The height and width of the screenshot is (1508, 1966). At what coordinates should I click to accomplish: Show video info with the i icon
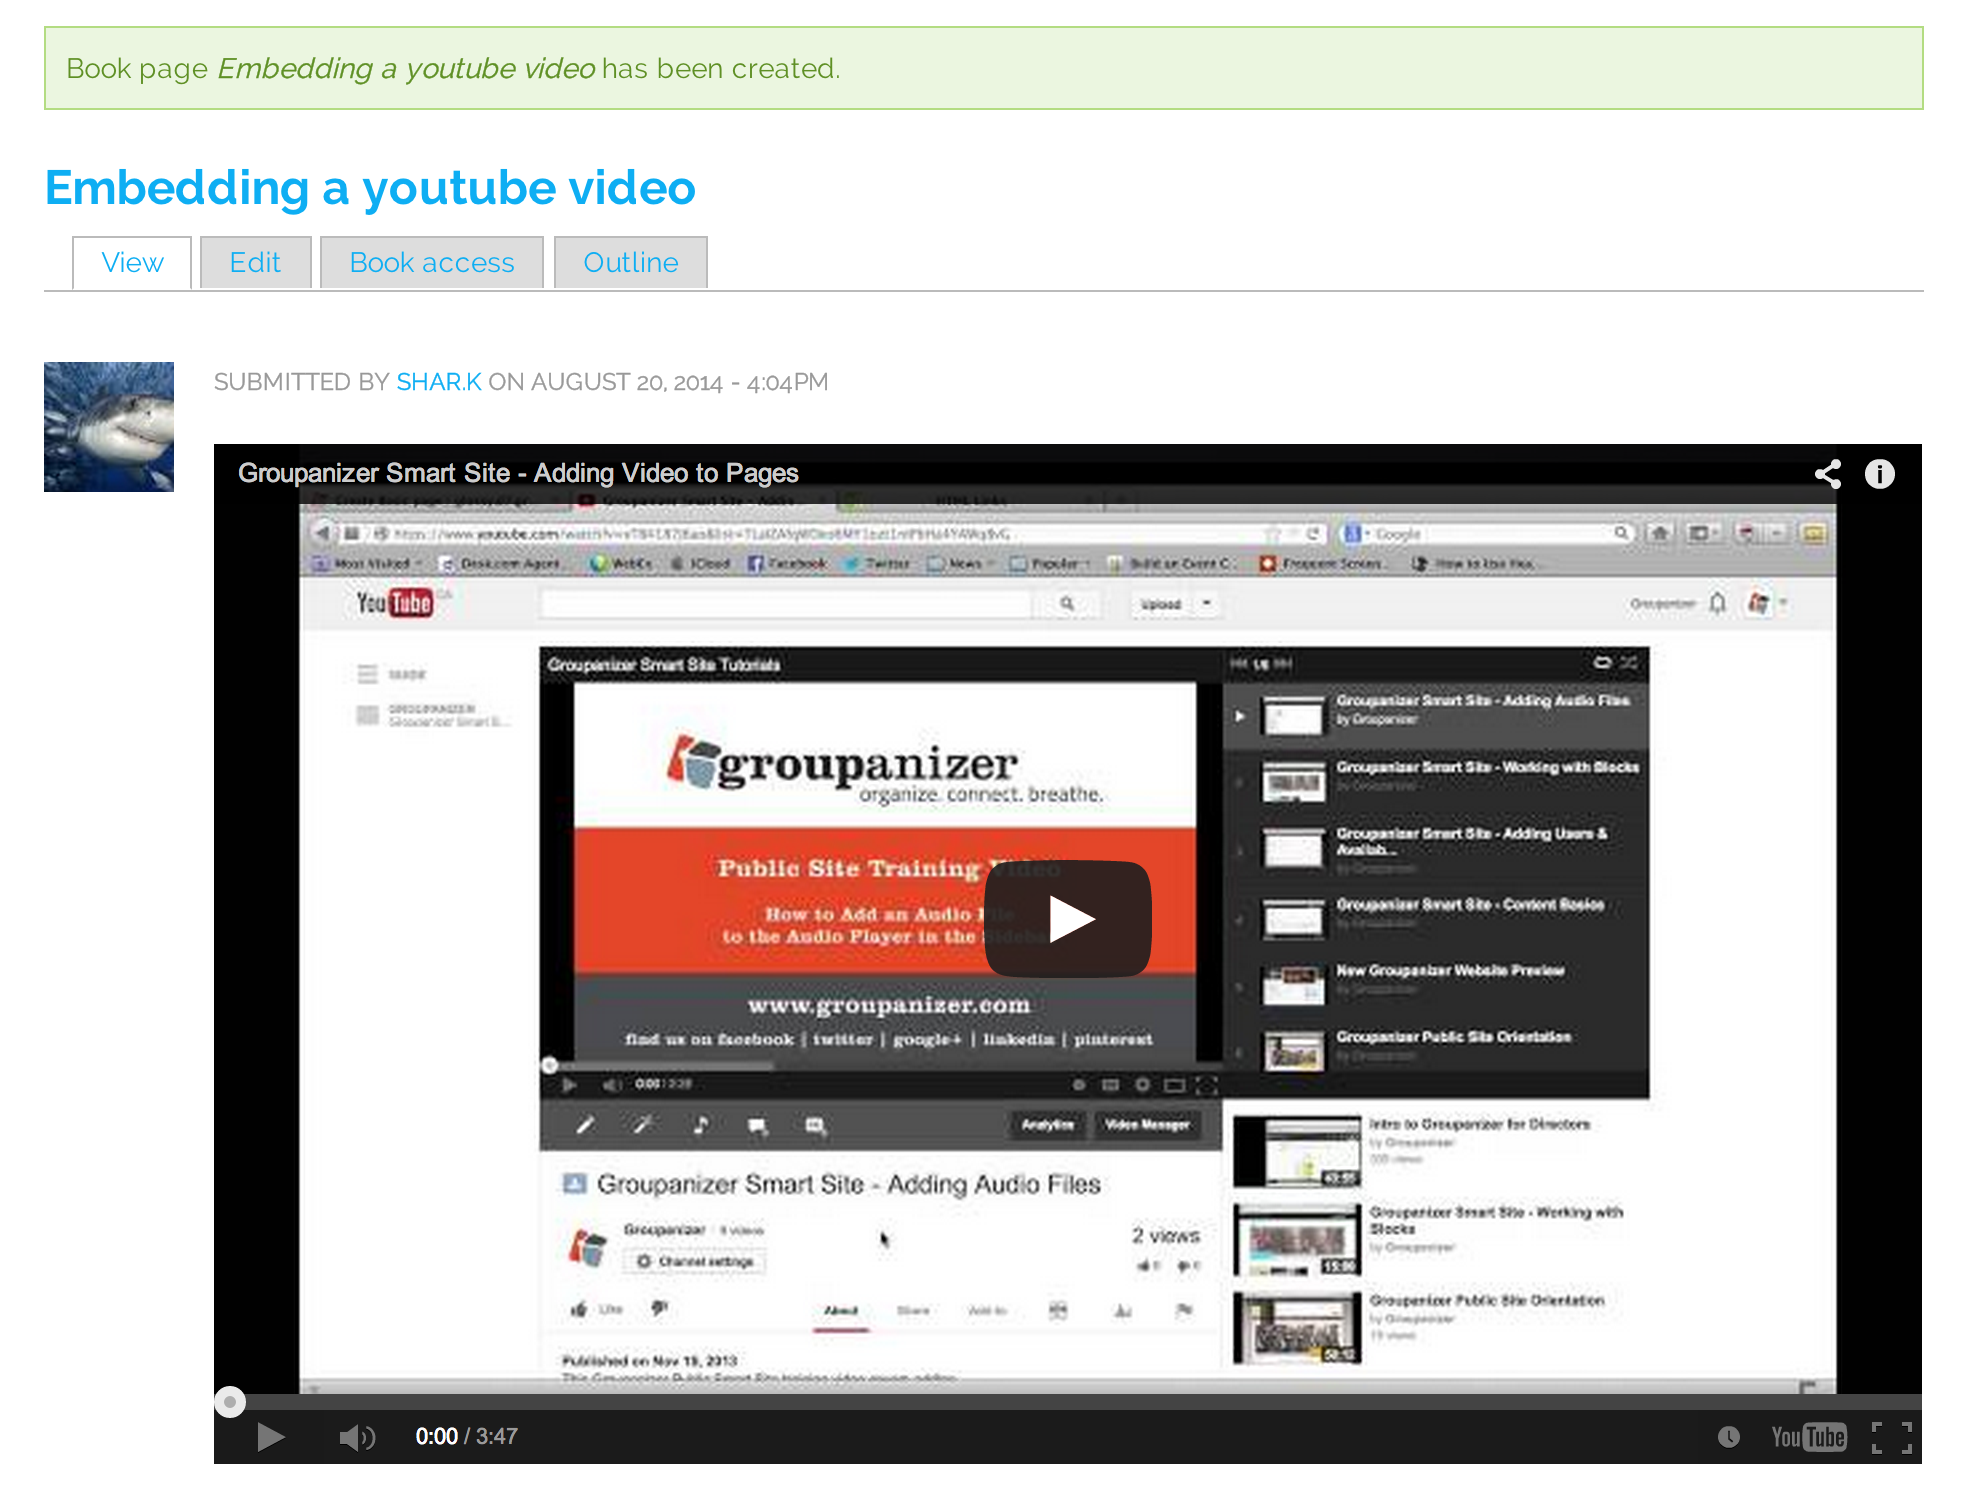click(1880, 474)
